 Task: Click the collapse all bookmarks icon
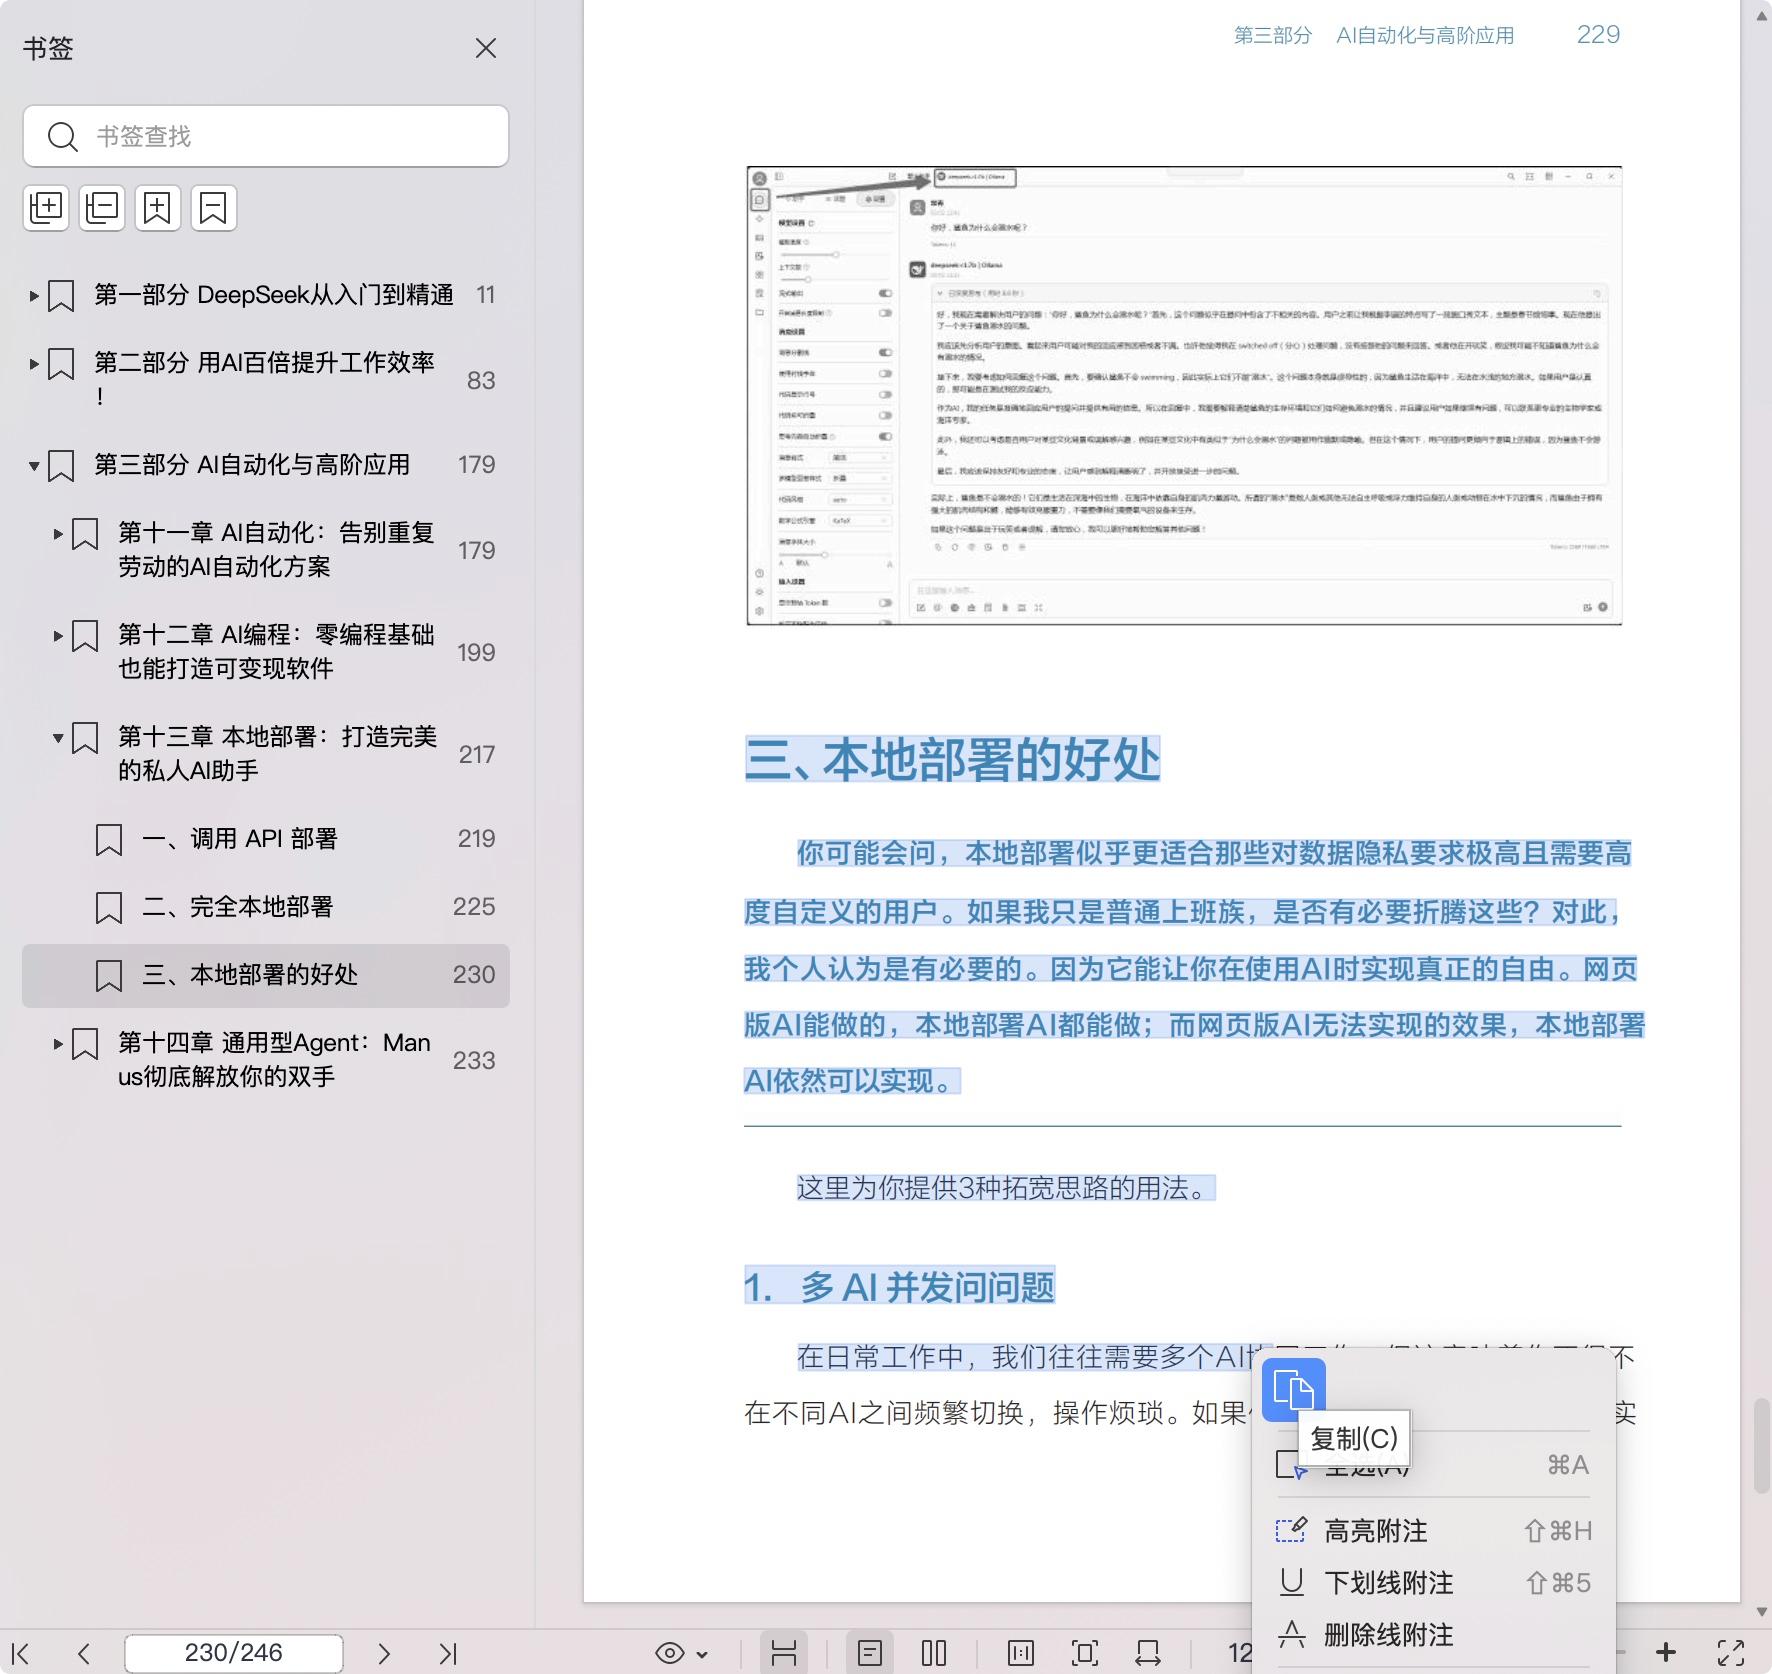pyautogui.click(x=102, y=208)
